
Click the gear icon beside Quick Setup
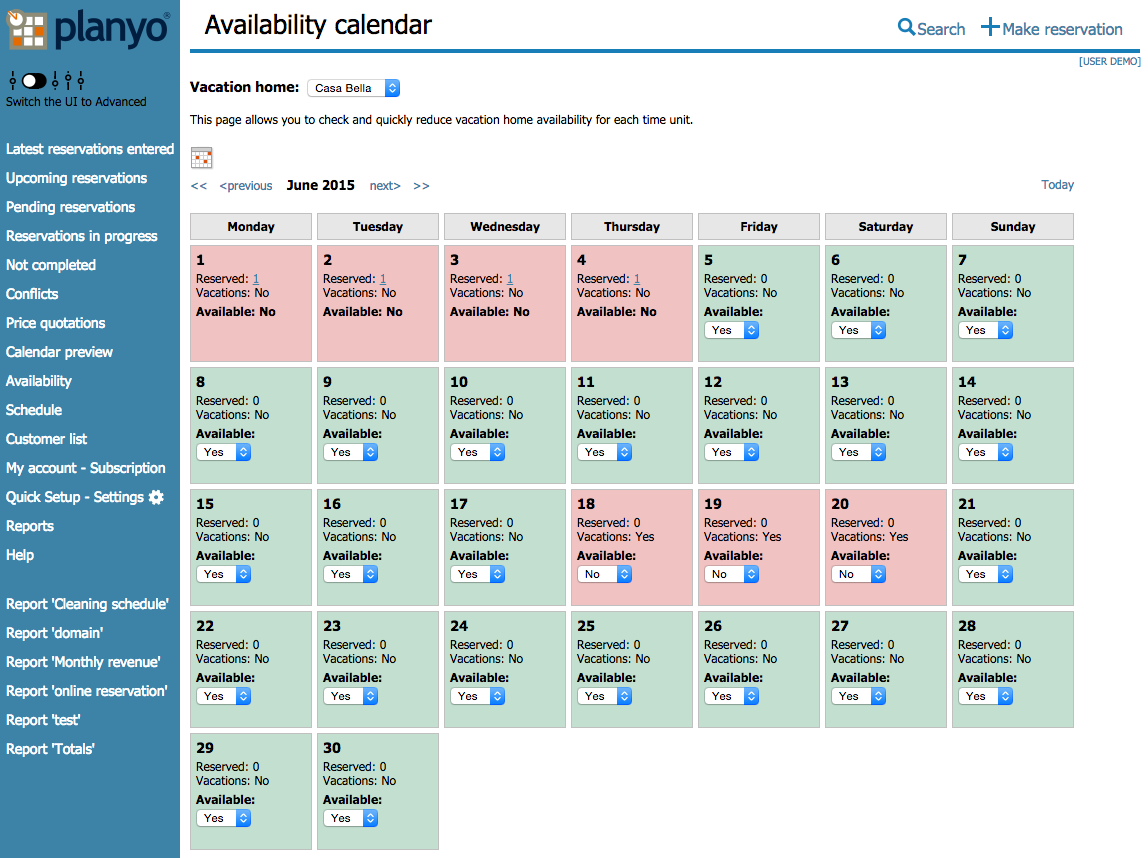tap(156, 497)
